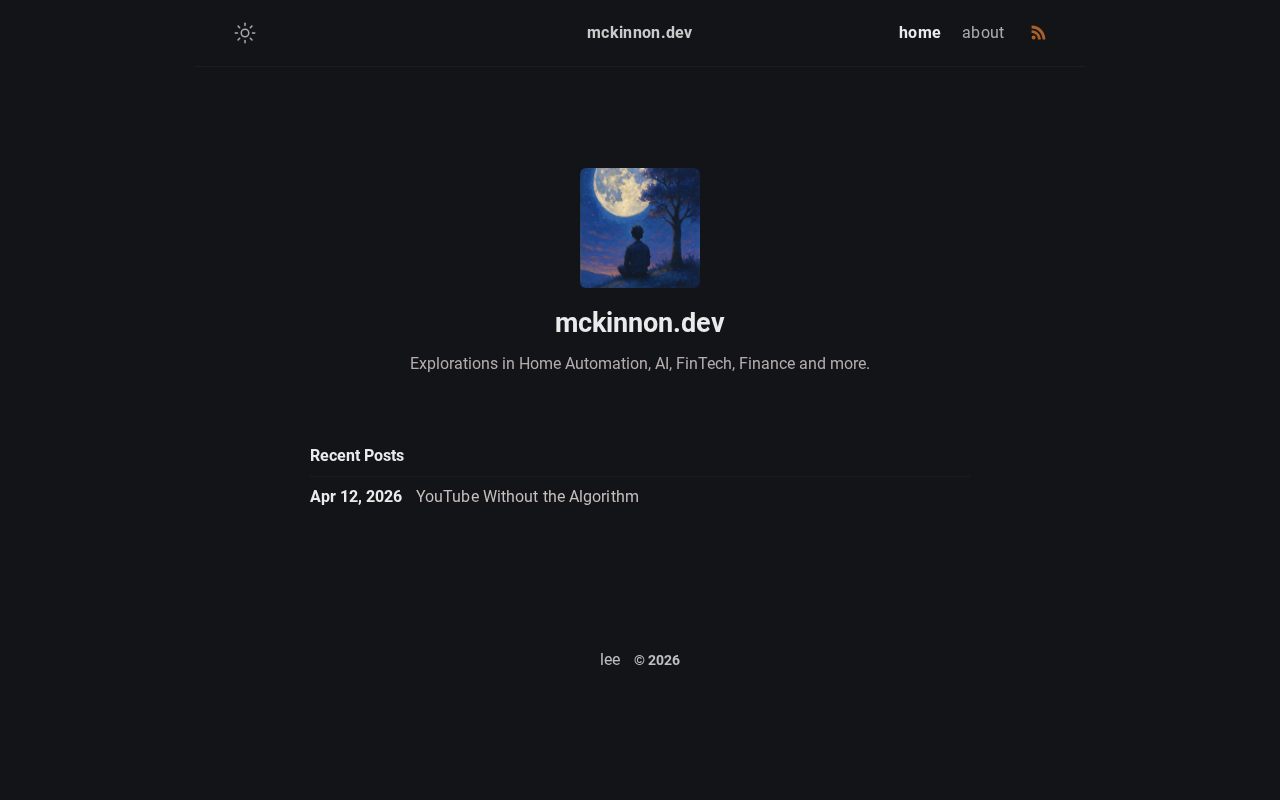1280x800 pixels.
Task: Click the moonlit profile avatar image
Action: (640, 228)
